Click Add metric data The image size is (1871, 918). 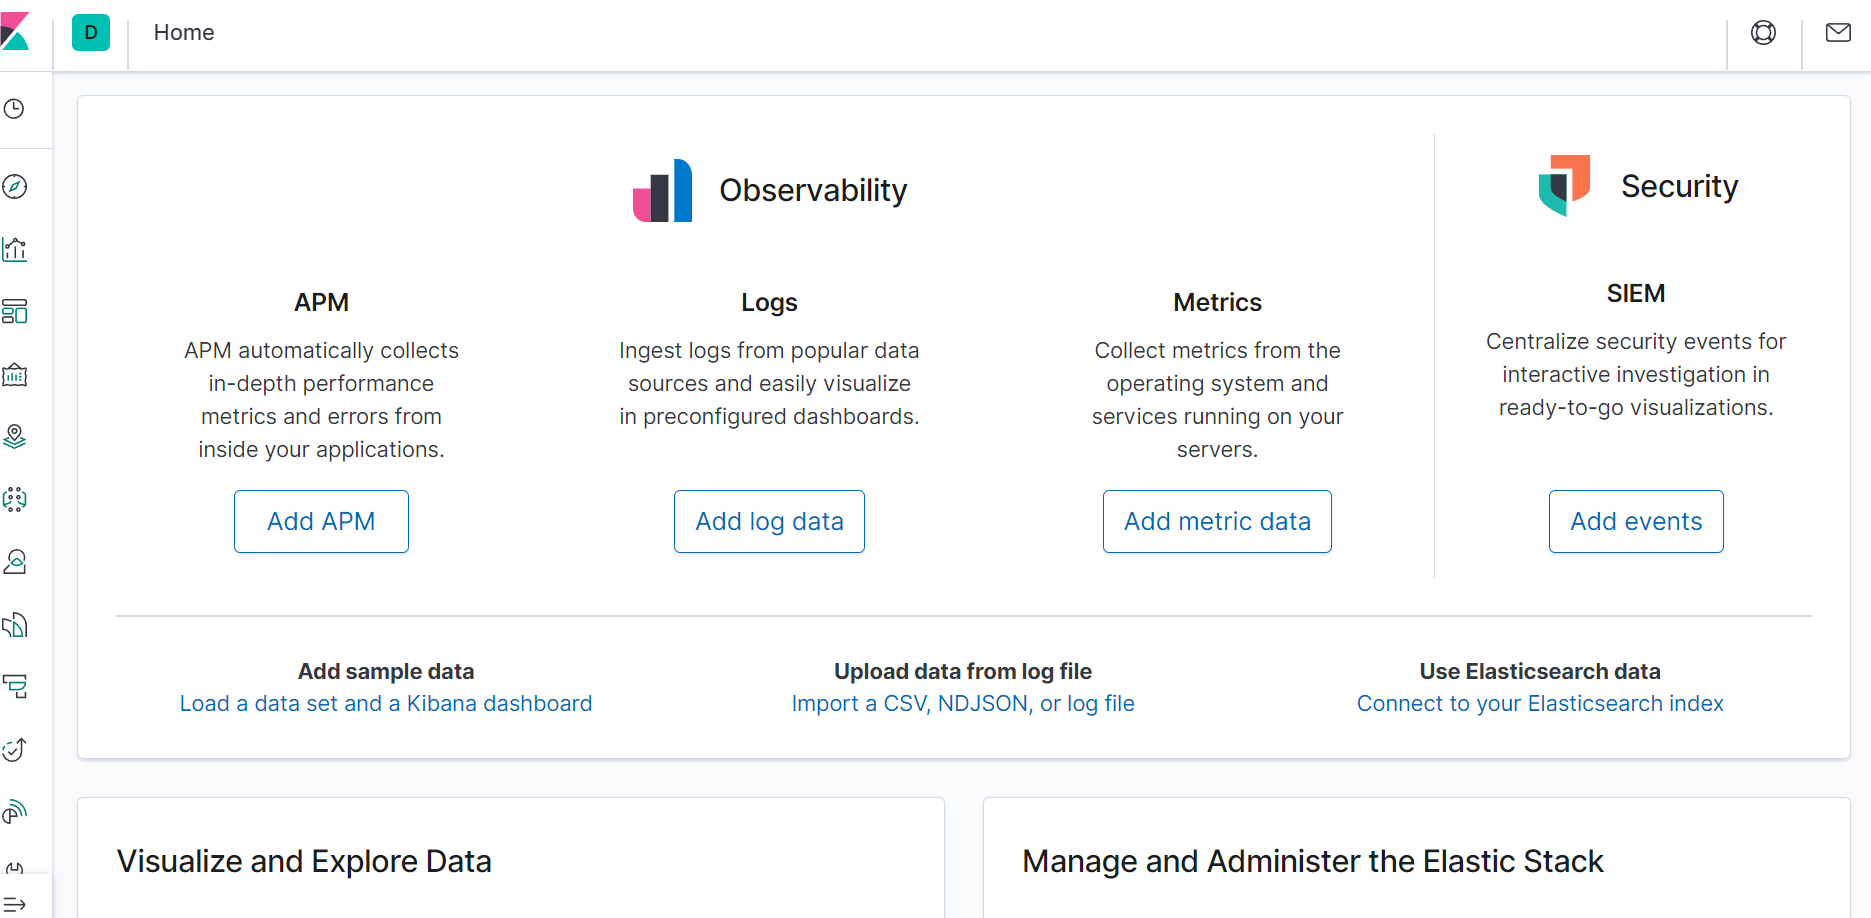pyautogui.click(x=1217, y=521)
